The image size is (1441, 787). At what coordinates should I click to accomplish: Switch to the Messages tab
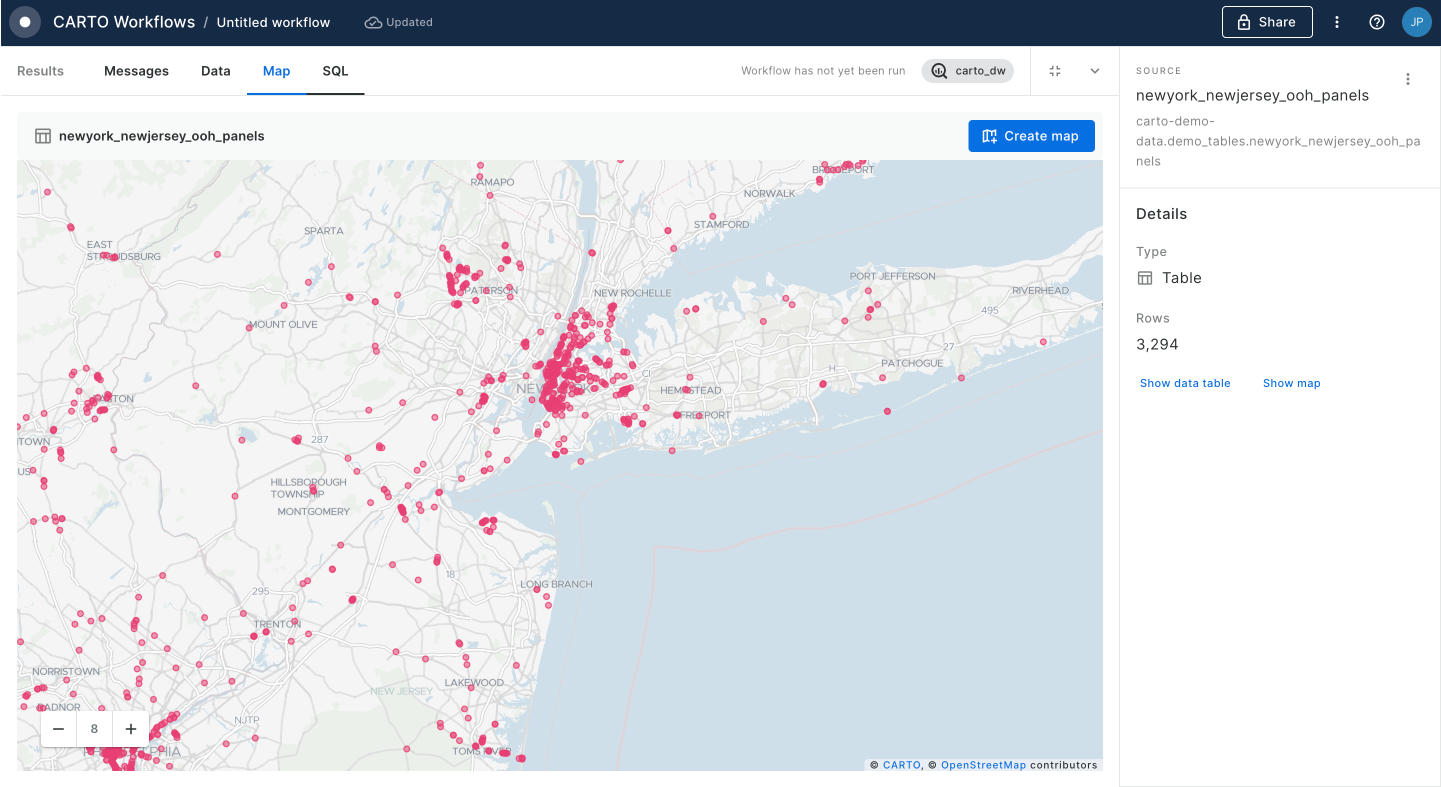[136, 71]
